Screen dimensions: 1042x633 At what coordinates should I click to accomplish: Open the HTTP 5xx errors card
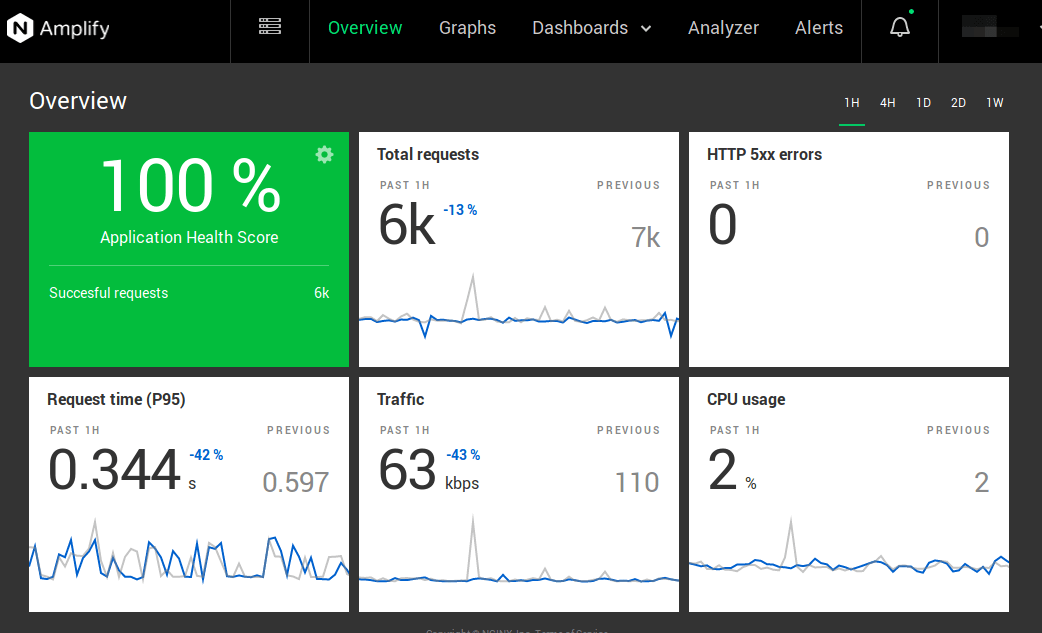848,250
